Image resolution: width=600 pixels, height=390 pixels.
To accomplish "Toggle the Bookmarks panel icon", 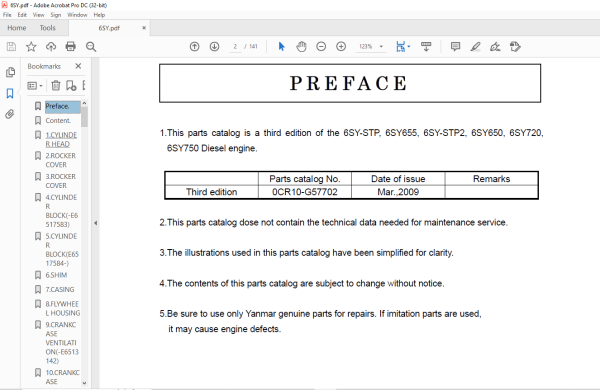I will 10,93.
